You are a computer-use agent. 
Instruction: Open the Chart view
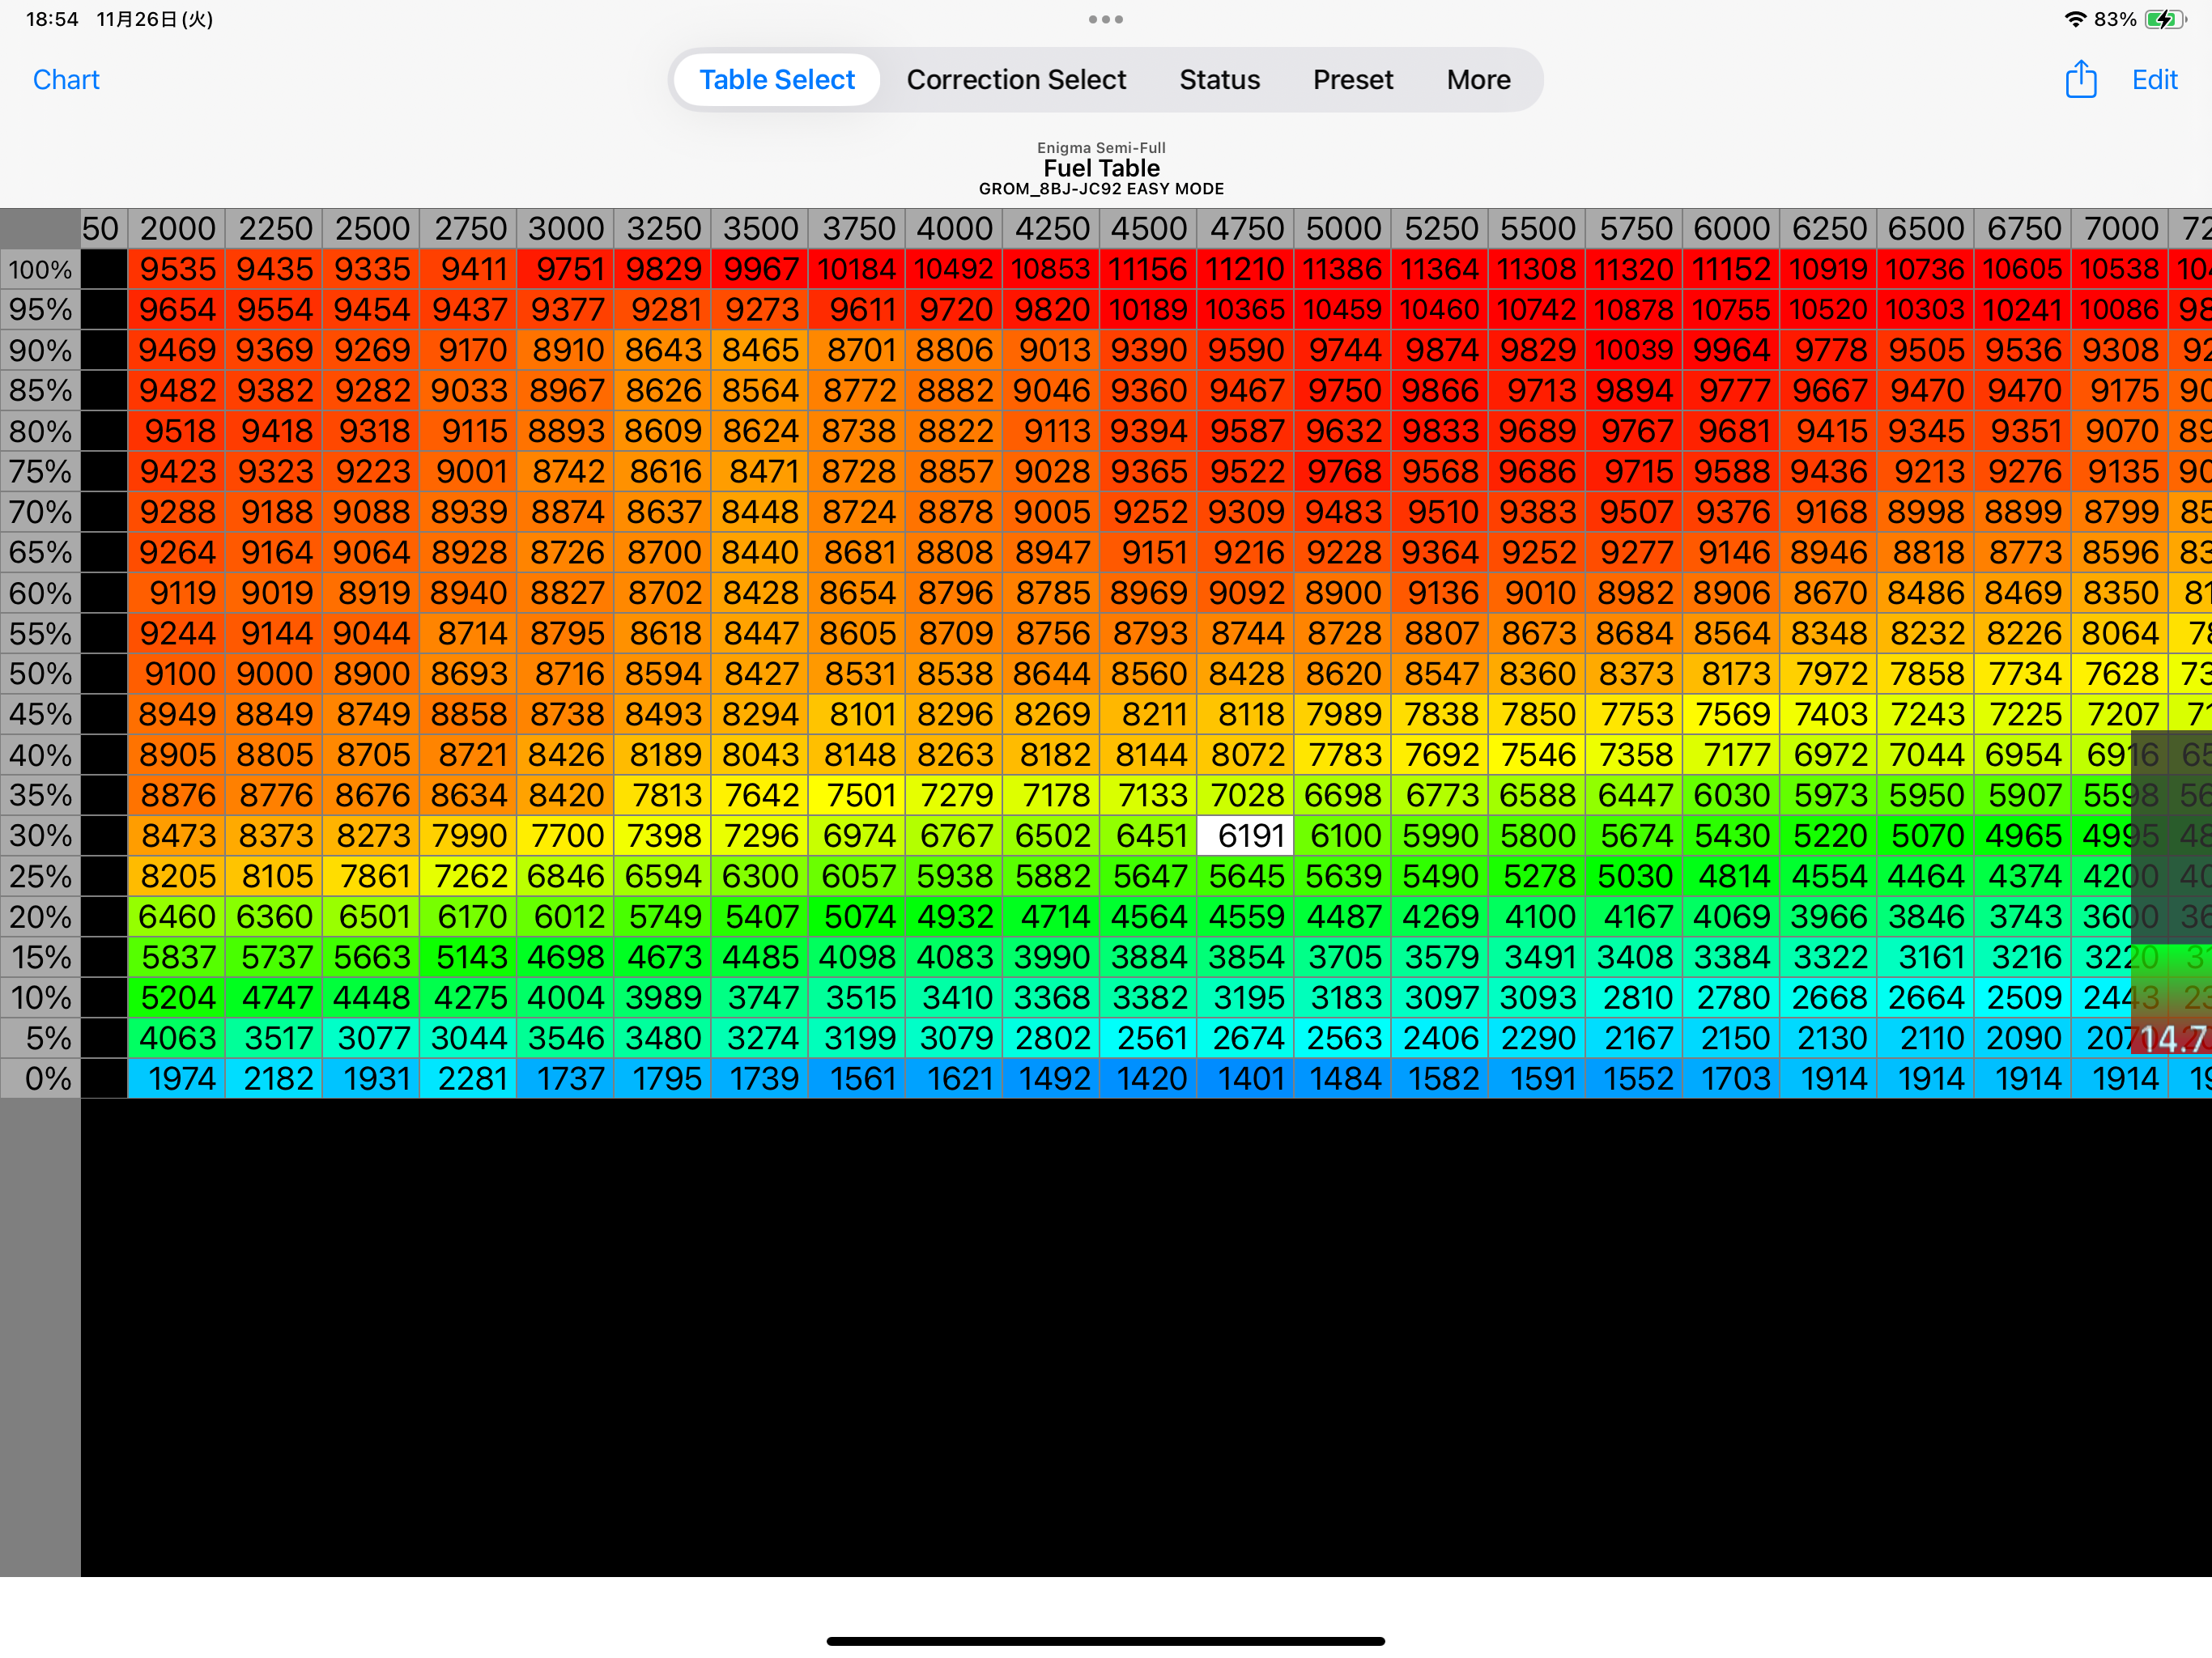(66, 80)
